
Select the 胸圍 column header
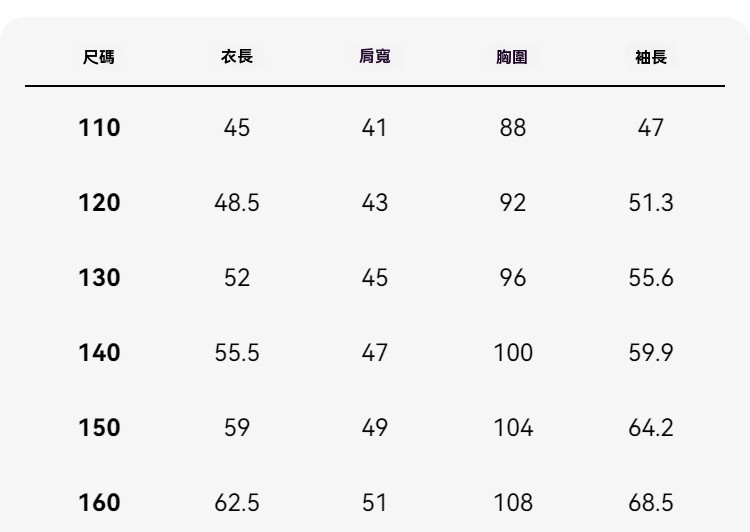tap(512, 57)
